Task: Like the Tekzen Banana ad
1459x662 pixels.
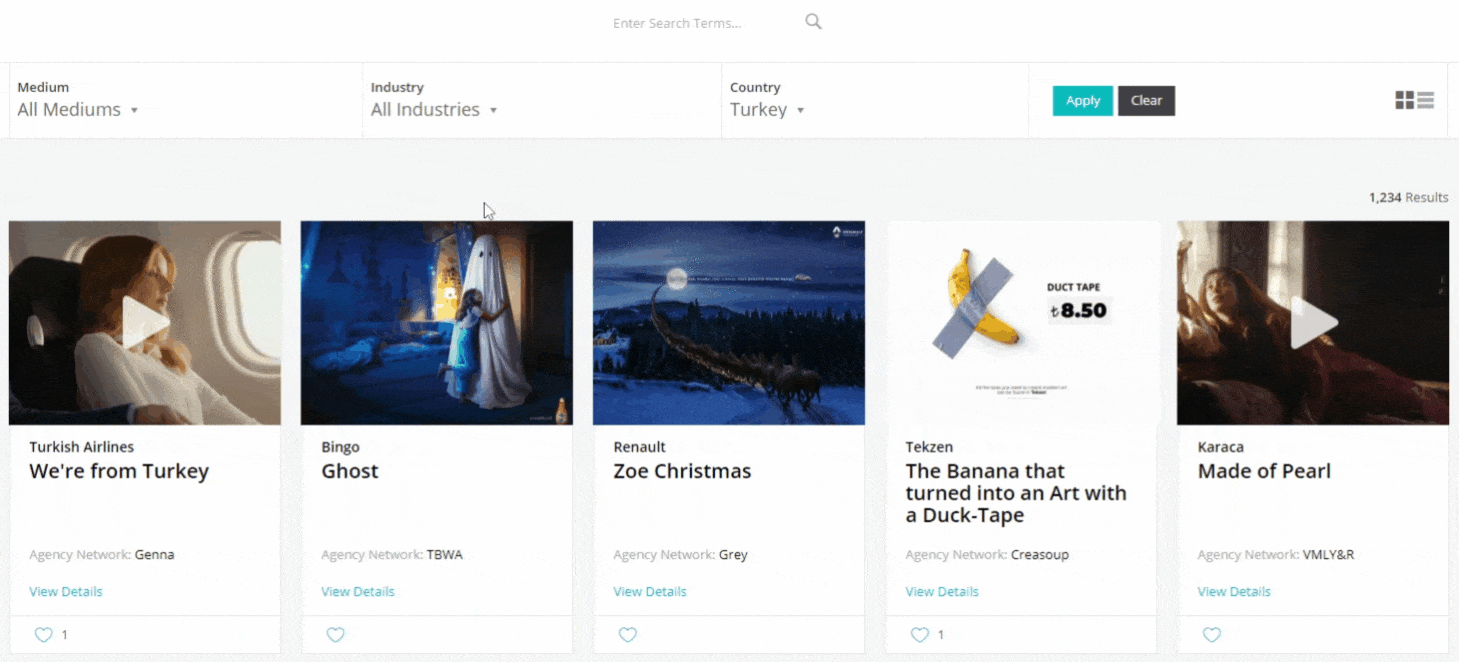Action: point(919,634)
